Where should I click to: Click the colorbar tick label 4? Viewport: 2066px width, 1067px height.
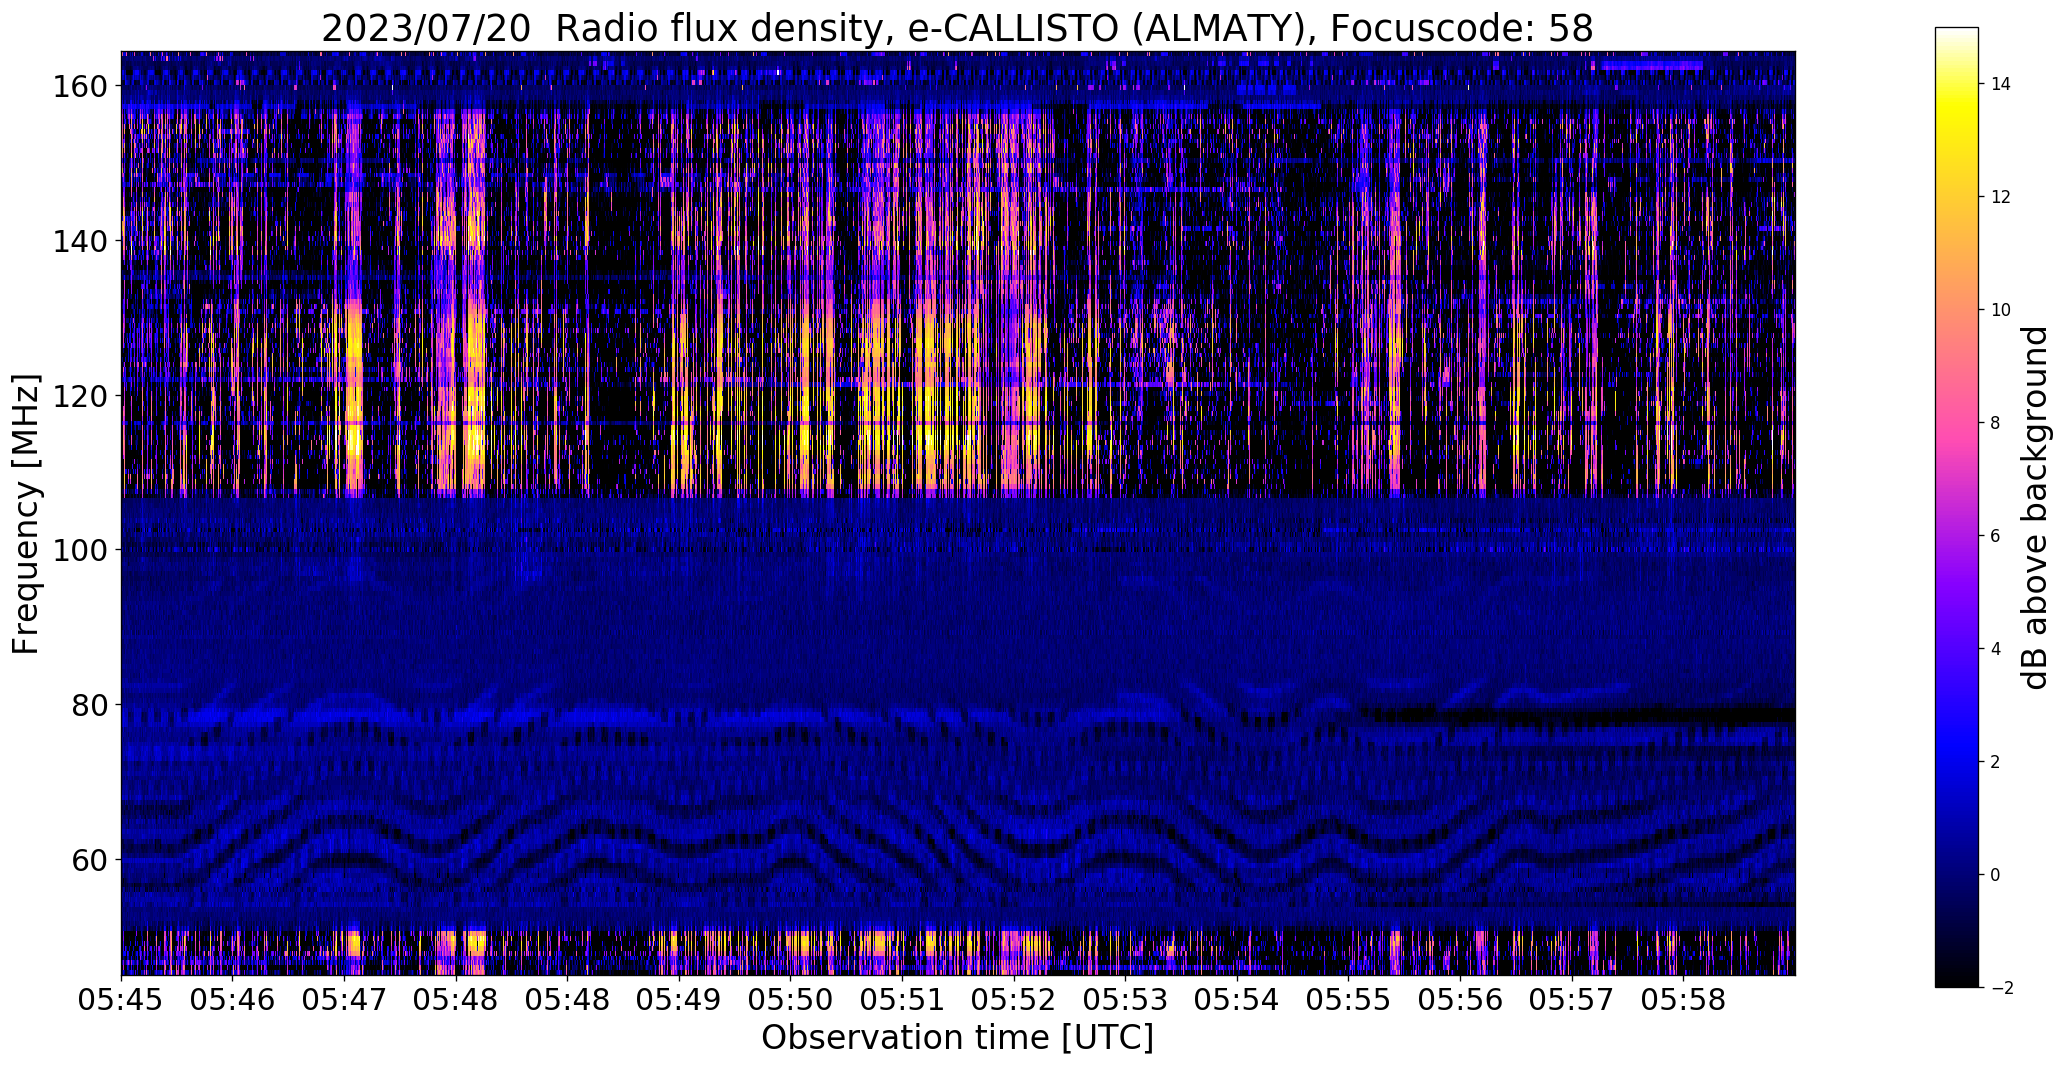pyautogui.click(x=1995, y=649)
